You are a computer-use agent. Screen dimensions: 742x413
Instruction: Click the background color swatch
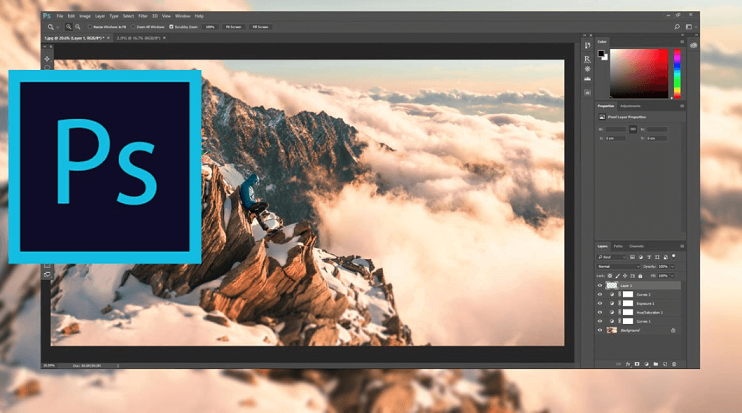605,57
